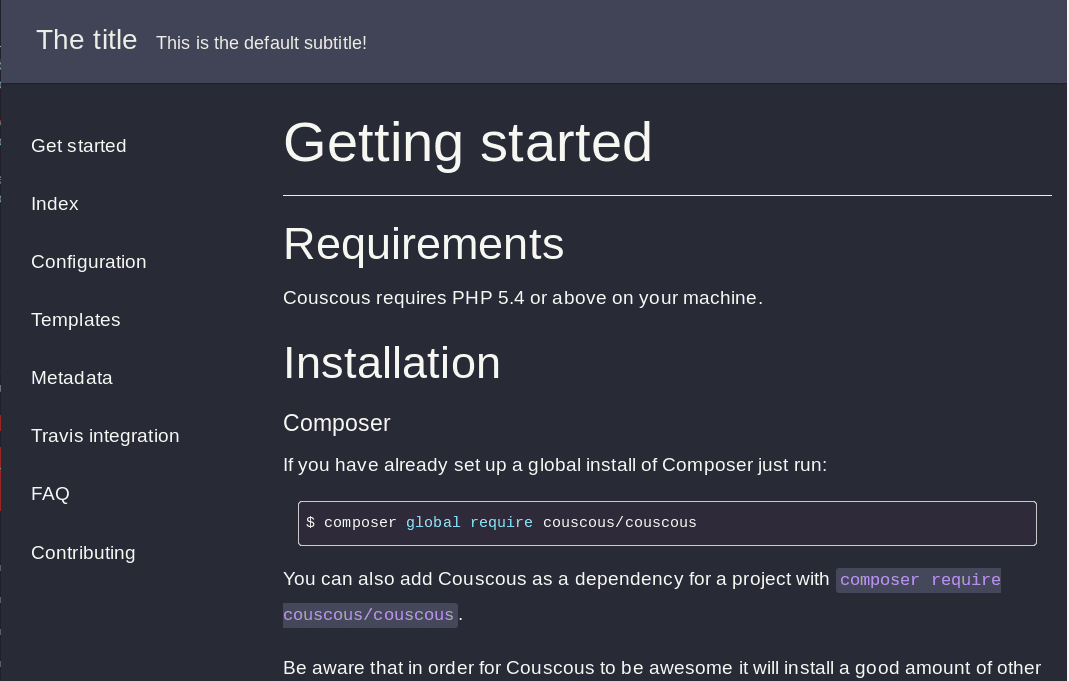Screen dimensions: 1069x681
Task: Go to the Contributing page
Action: coord(83,553)
